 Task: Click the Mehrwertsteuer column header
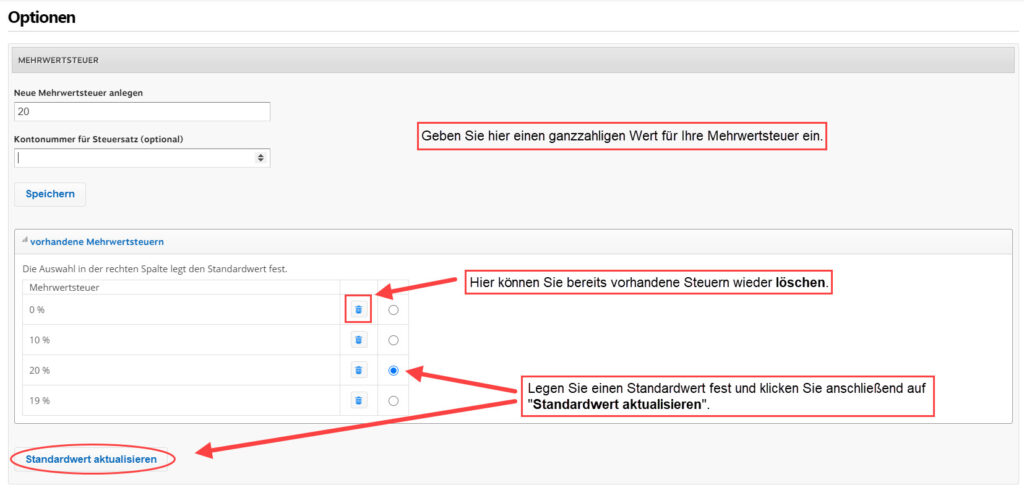point(64,287)
